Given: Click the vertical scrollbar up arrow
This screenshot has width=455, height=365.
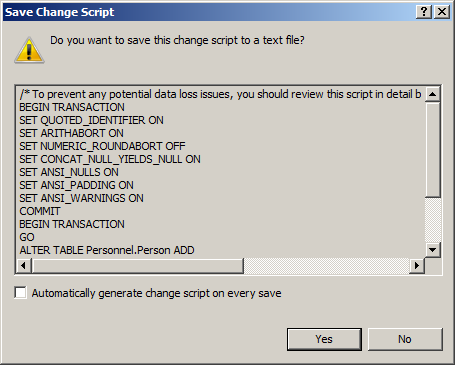Looking at the screenshot, I should tap(433, 94).
